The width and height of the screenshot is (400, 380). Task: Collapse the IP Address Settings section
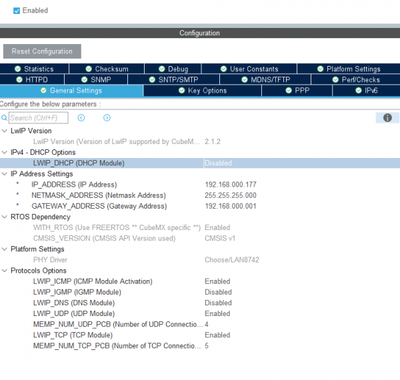[4, 174]
